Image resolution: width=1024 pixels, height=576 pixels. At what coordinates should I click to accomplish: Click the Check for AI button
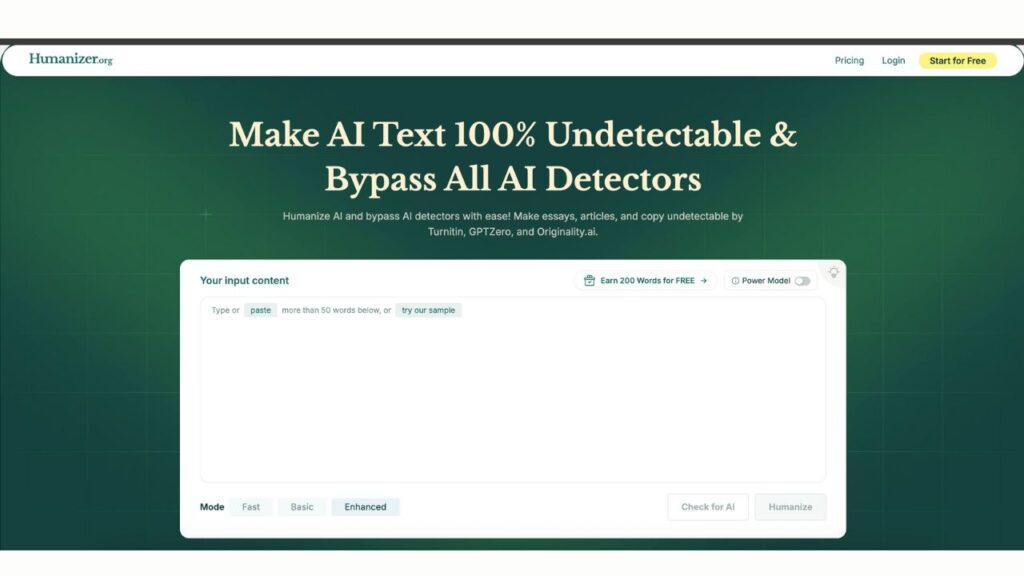point(708,507)
